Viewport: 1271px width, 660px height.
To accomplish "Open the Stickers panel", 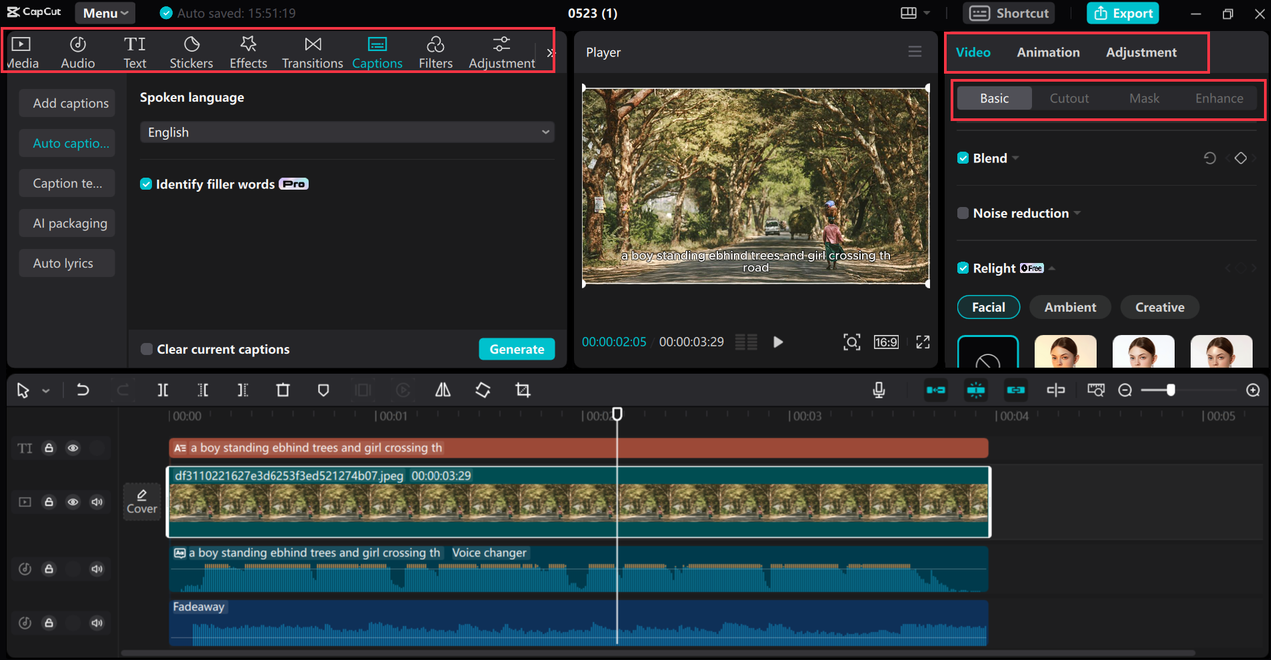I will click(x=191, y=52).
